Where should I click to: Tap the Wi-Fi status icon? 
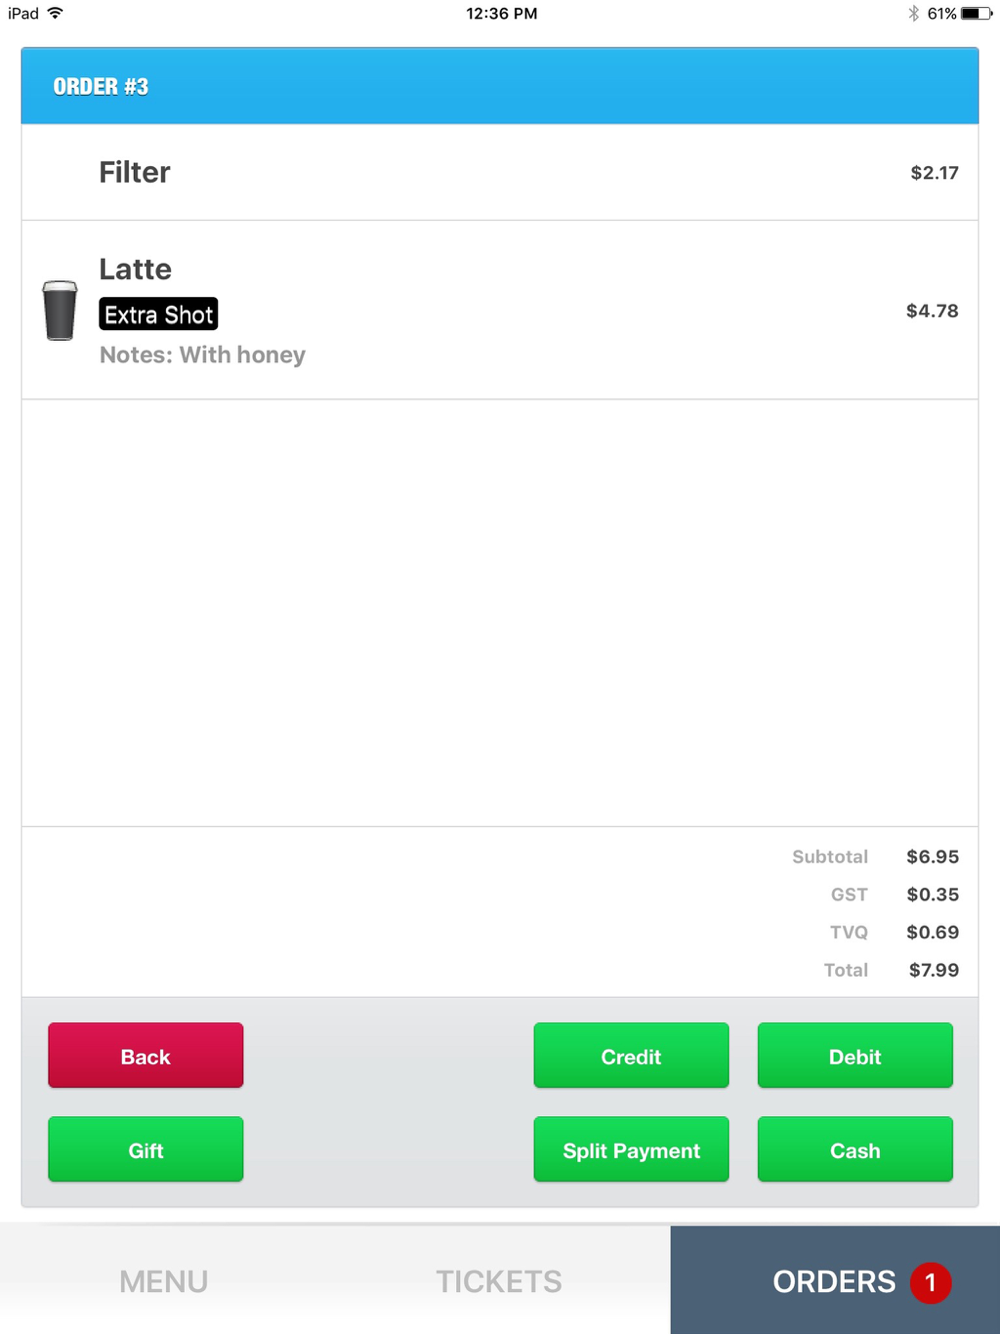(56, 13)
